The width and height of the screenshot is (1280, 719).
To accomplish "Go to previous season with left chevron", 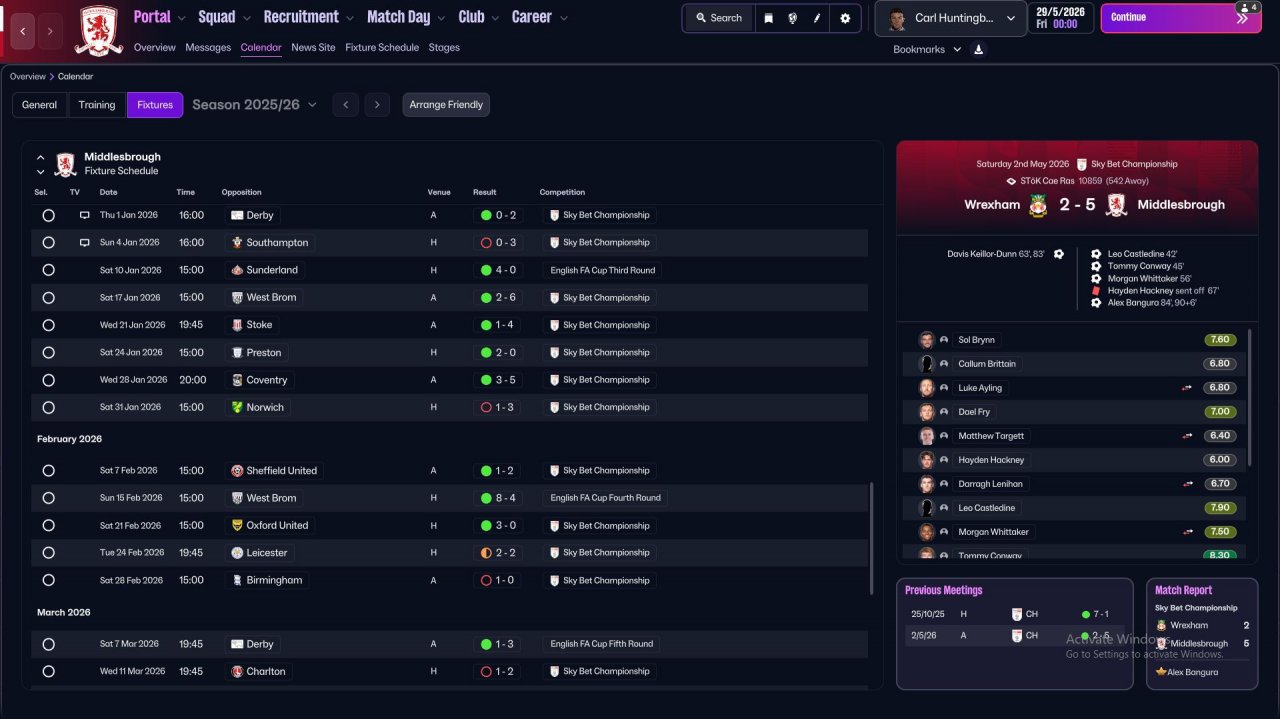I will pos(346,105).
